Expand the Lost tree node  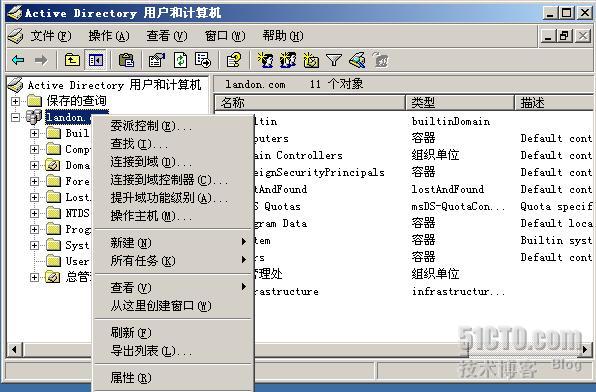coord(34,197)
